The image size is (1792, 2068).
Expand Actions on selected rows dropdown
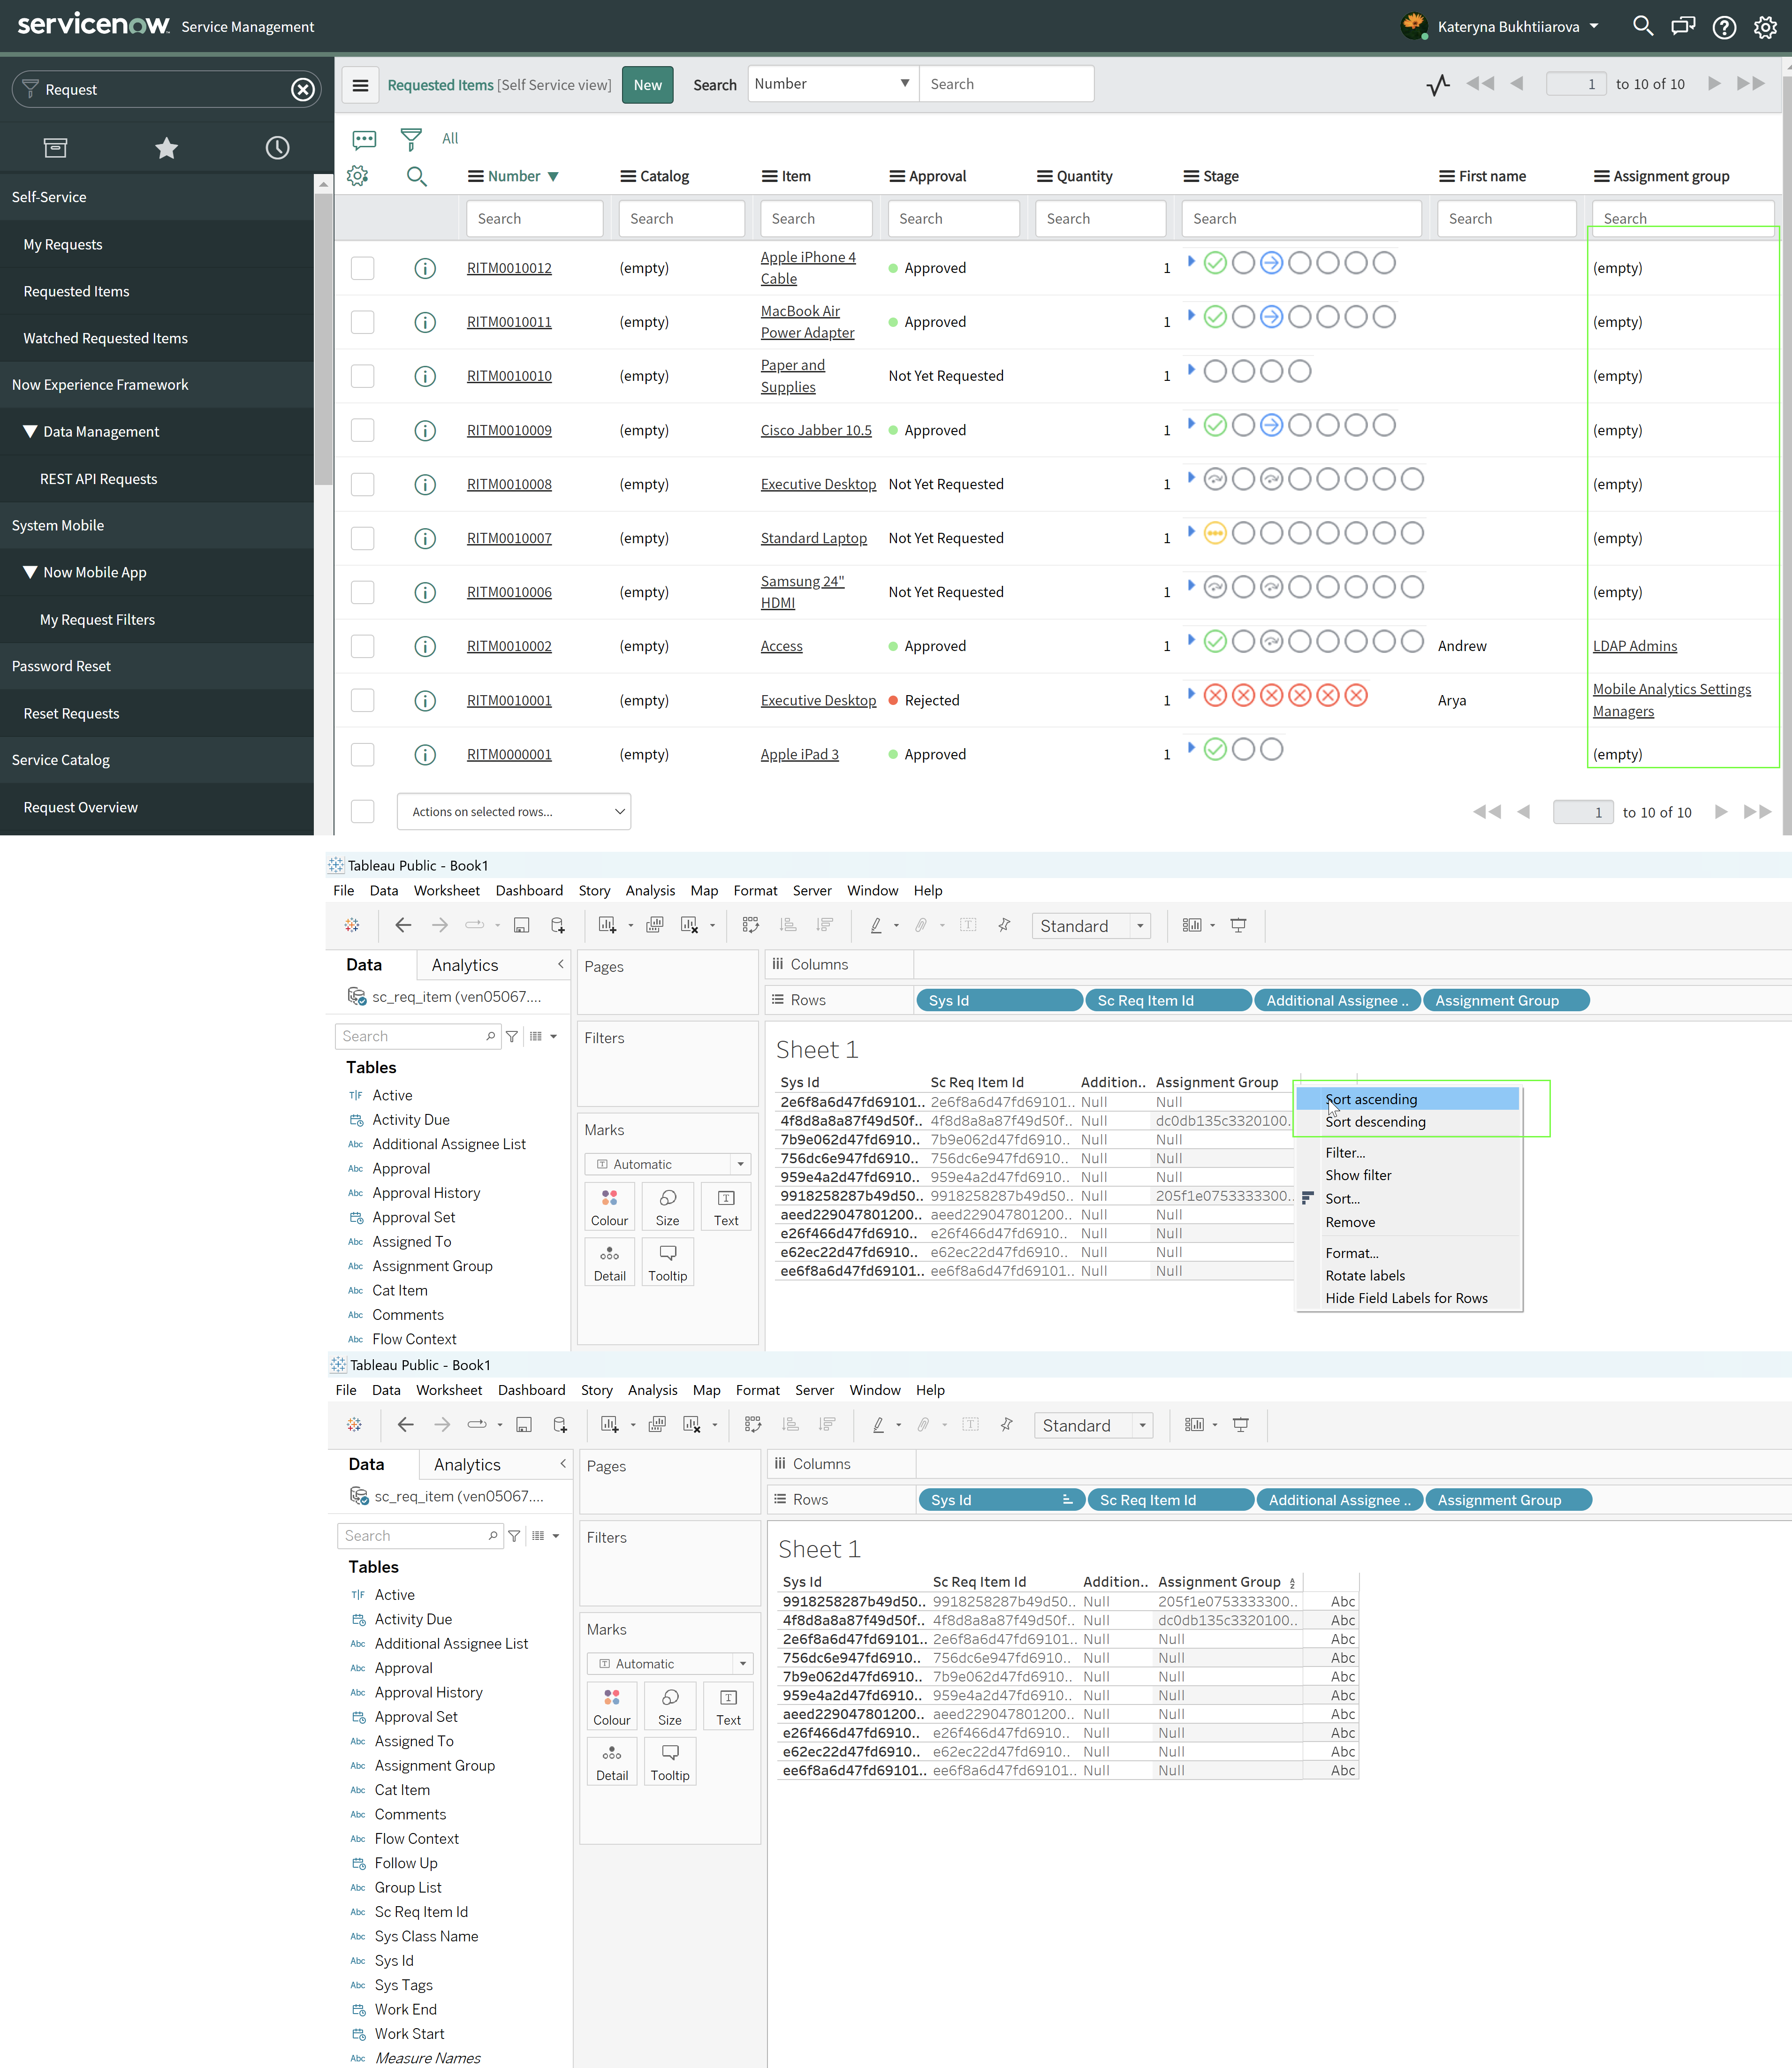pos(513,811)
